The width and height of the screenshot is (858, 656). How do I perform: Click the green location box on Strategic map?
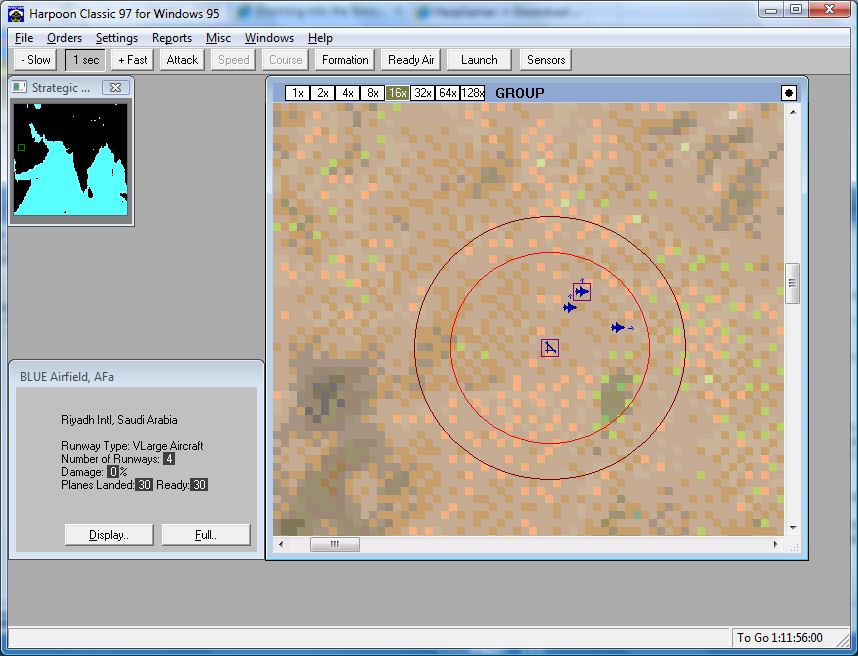tap(21, 147)
